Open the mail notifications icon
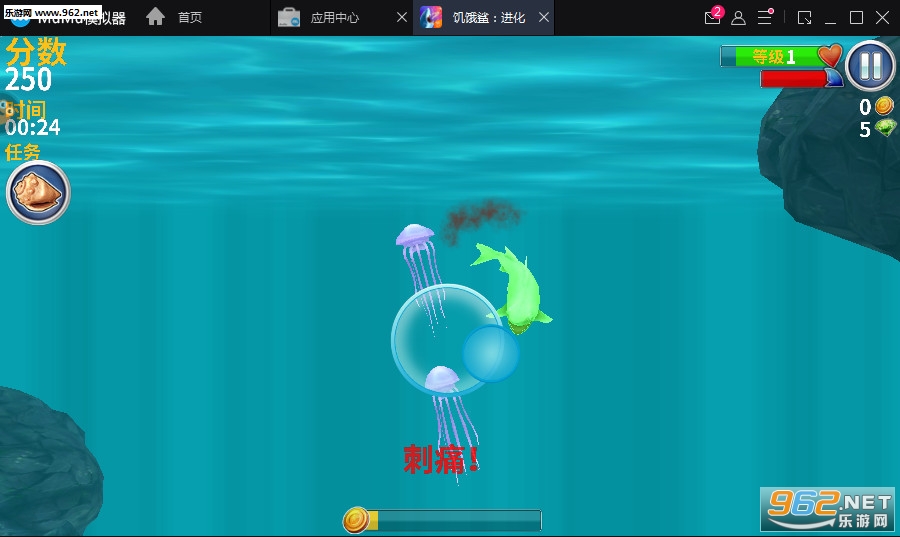900x537 pixels. click(x=712, y=18)
